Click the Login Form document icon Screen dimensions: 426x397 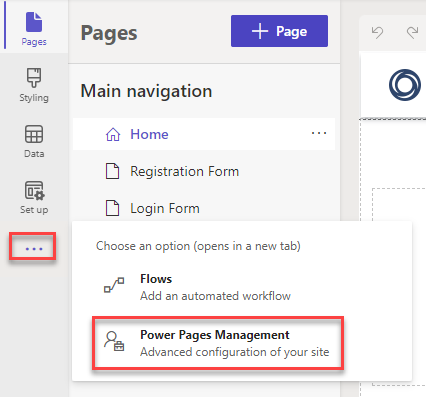coord(112,208)
